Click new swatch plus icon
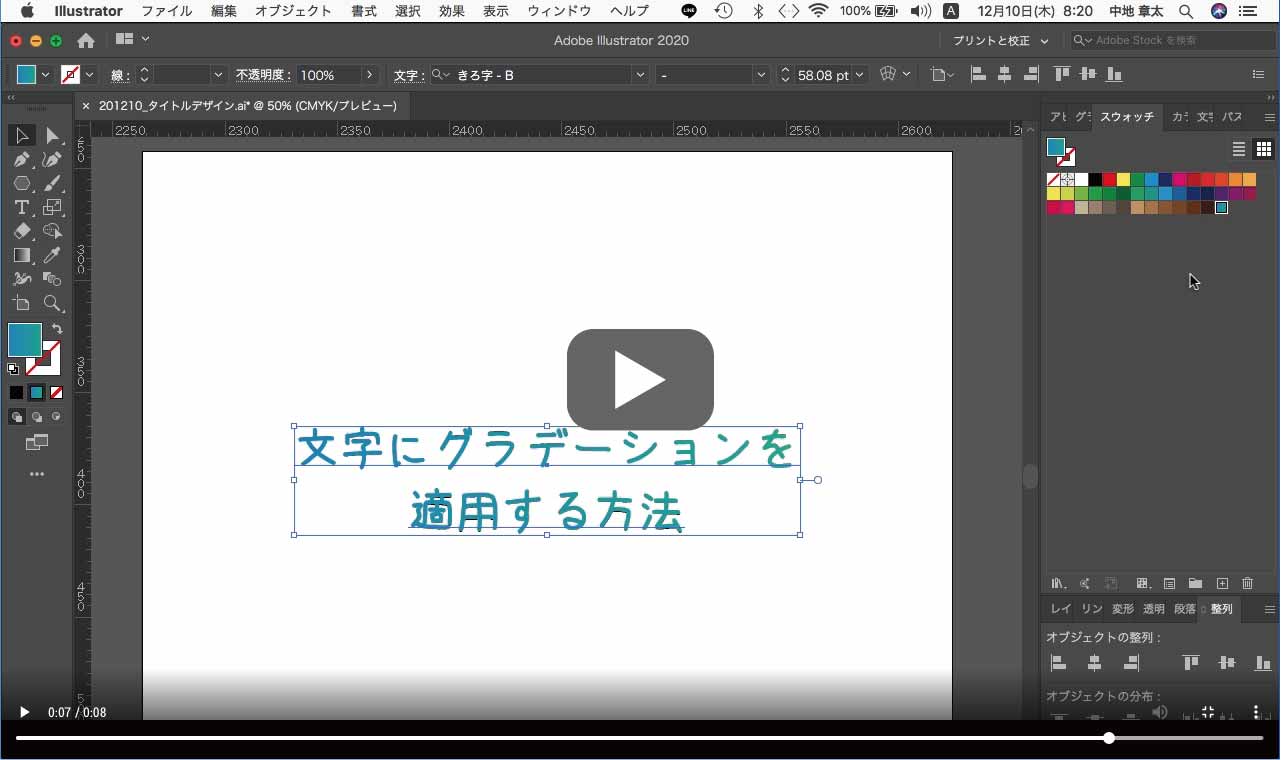Viewport: 1281px width, 760px height. (x=1222, y=583)
